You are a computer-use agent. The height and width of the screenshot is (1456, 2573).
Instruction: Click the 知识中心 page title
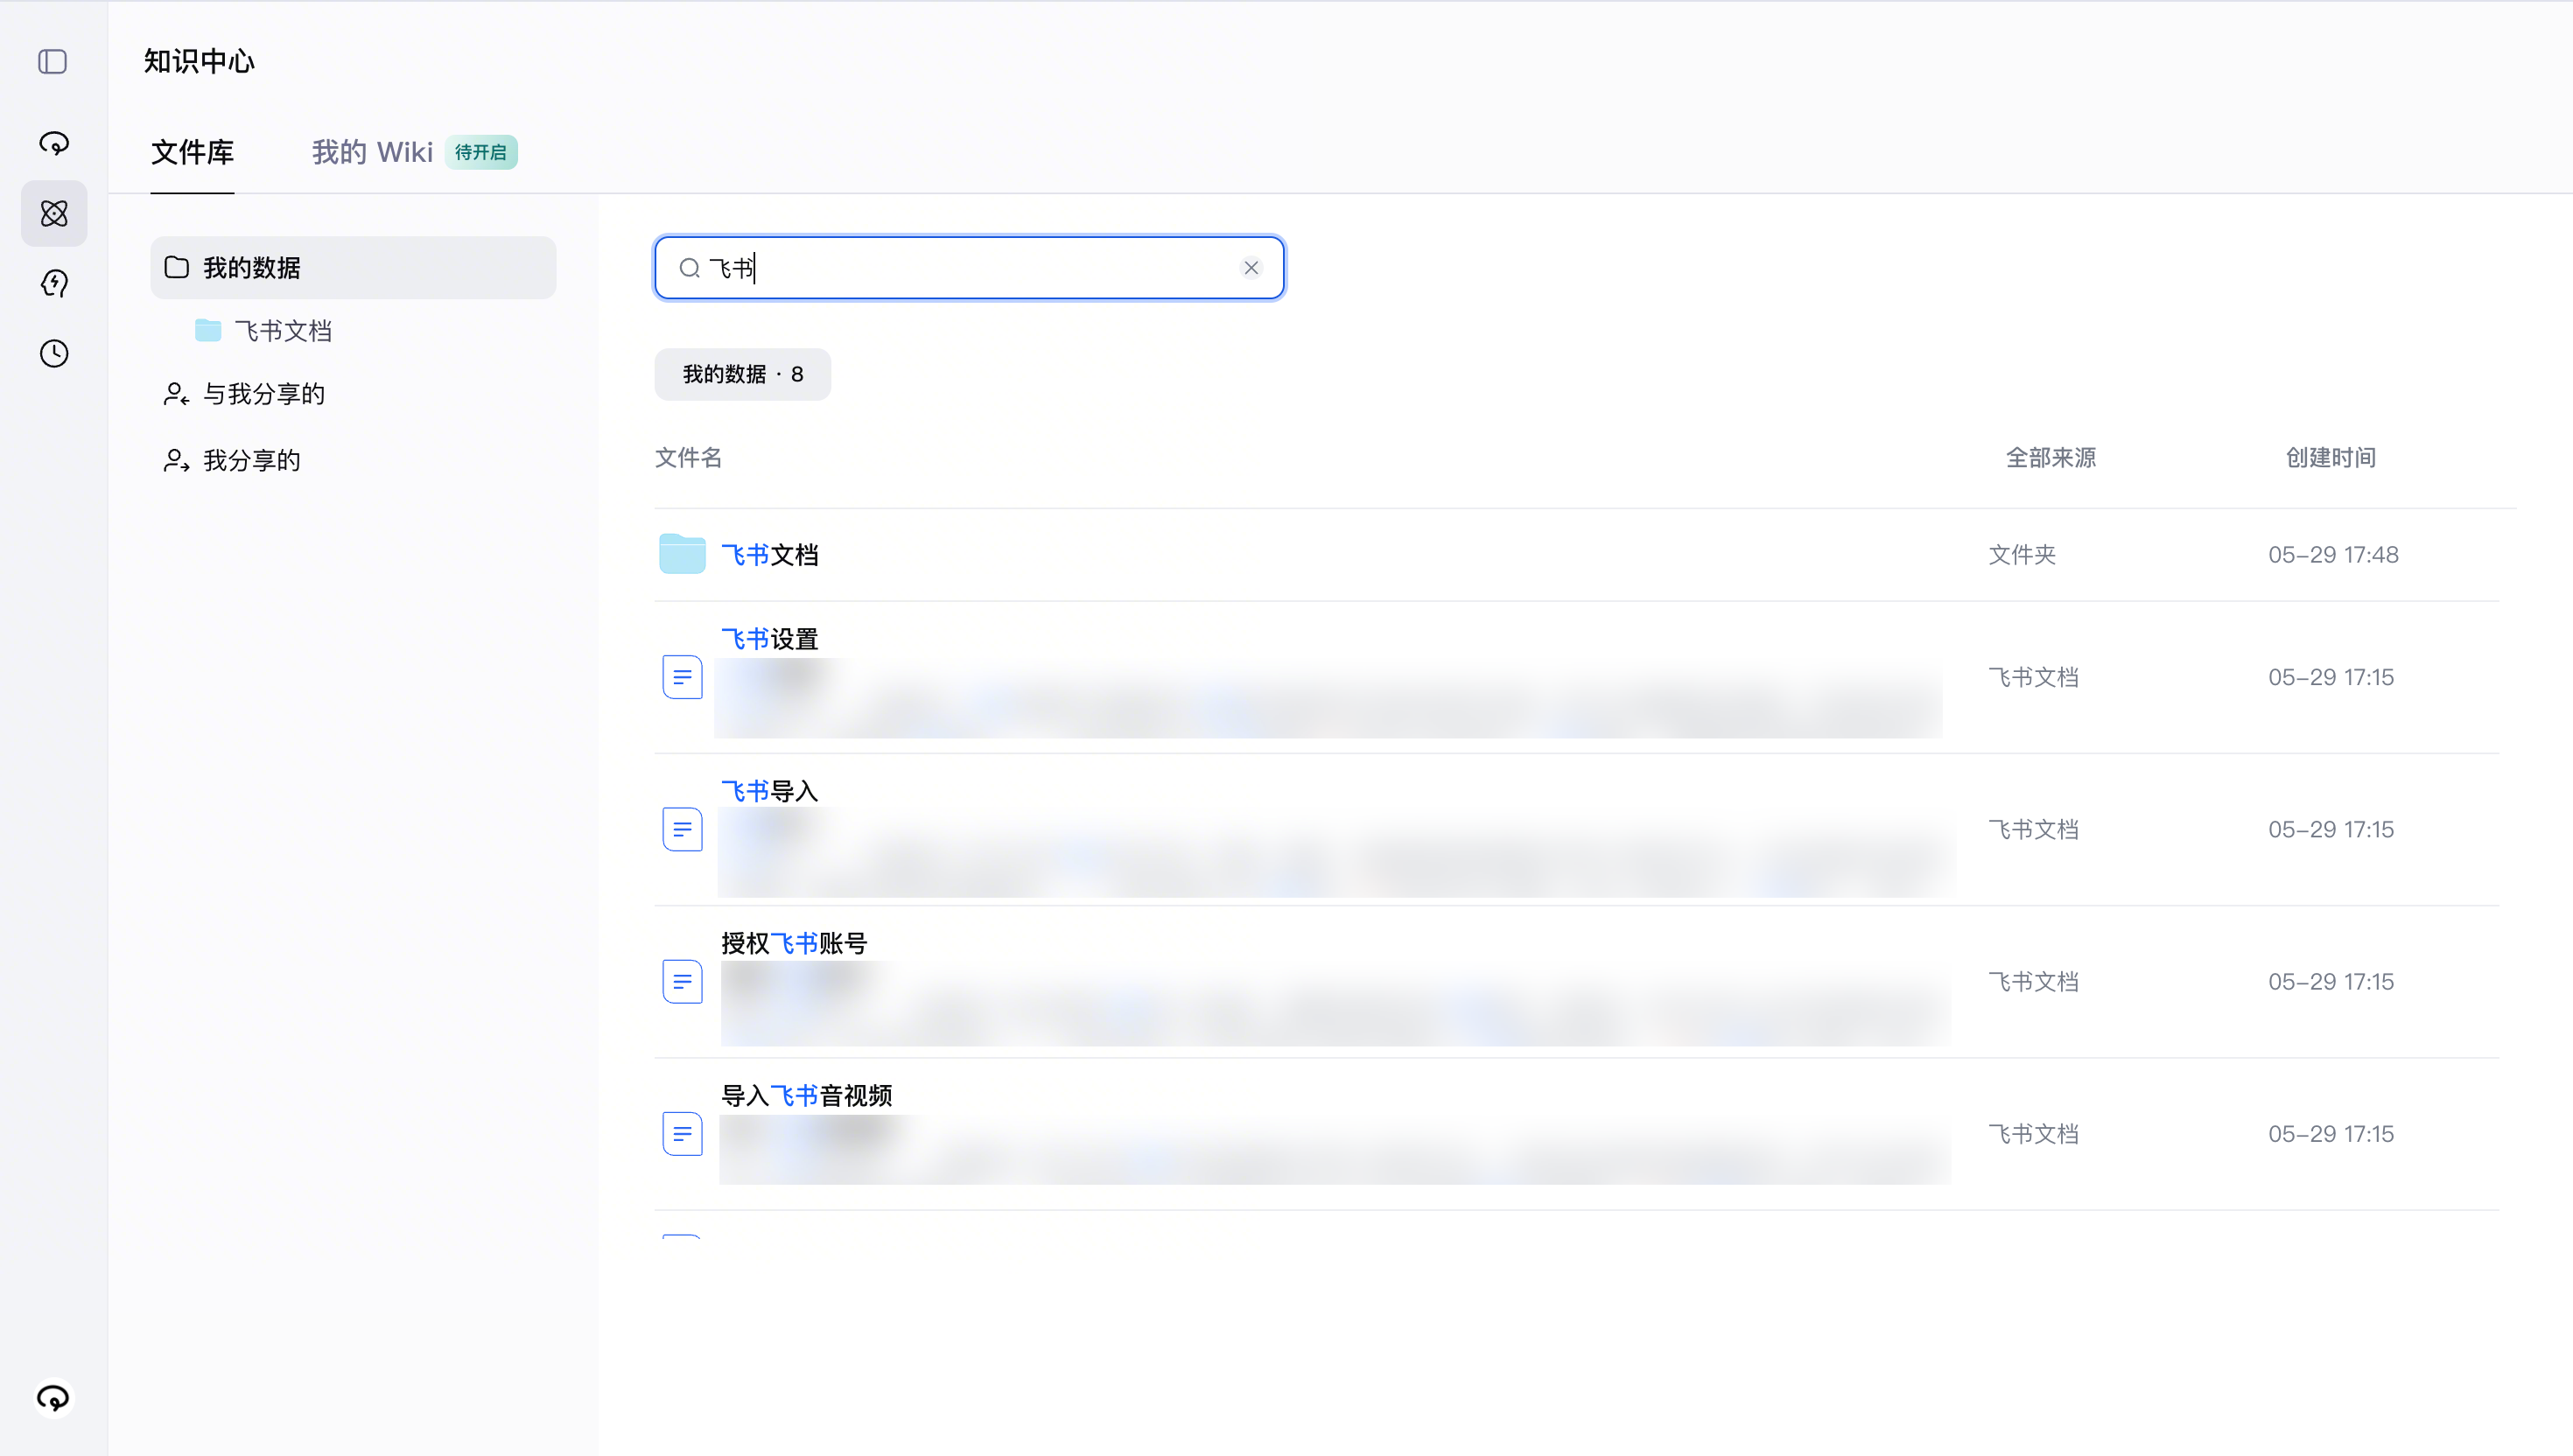(199, 61)
